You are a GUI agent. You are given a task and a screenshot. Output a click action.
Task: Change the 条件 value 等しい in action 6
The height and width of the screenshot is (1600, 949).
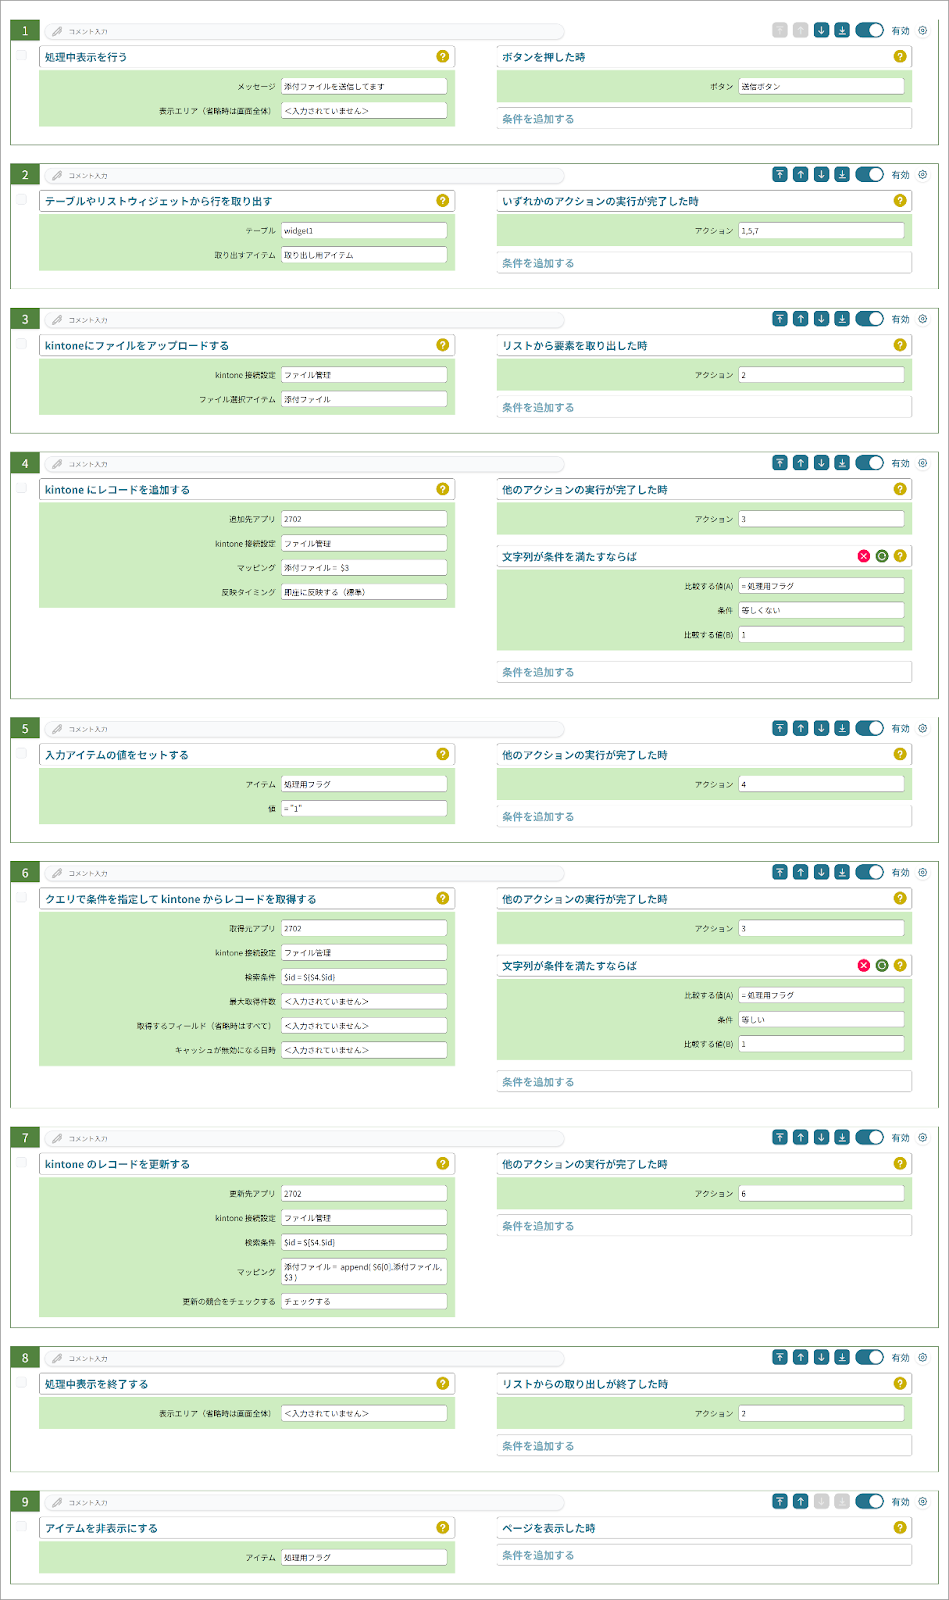tap(822, 1019)
